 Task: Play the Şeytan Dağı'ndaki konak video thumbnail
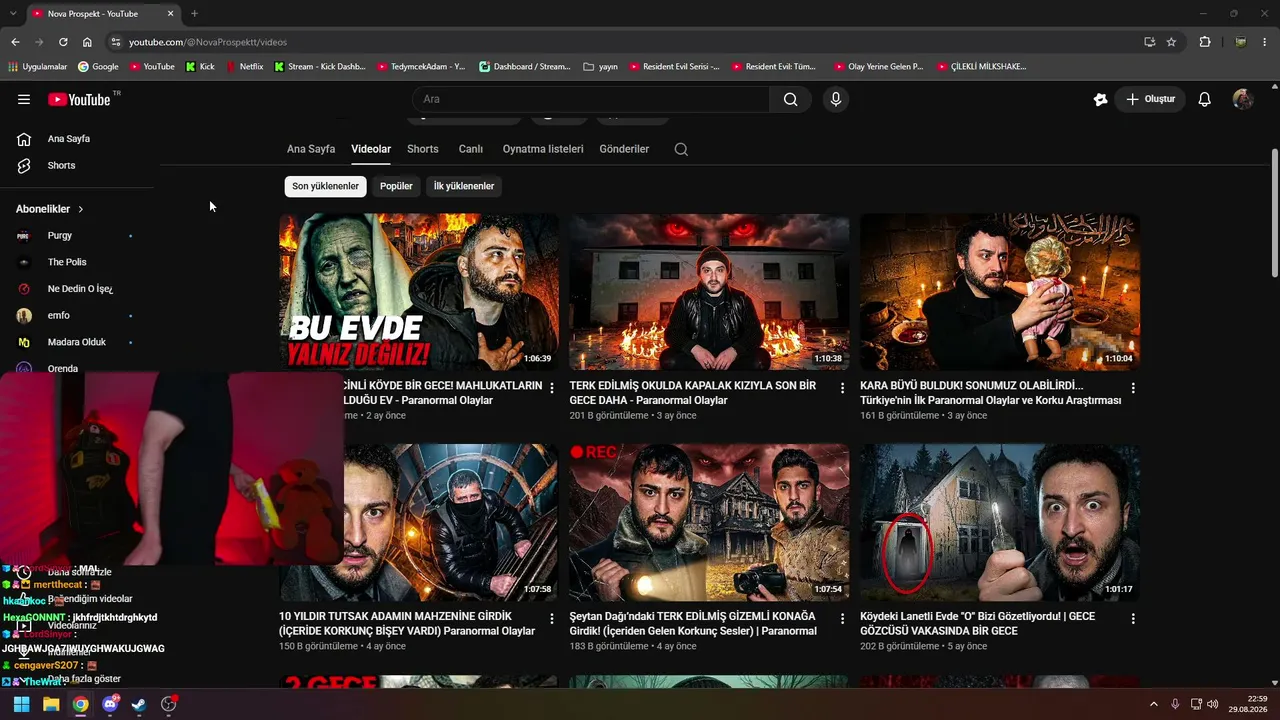[709, 523]
